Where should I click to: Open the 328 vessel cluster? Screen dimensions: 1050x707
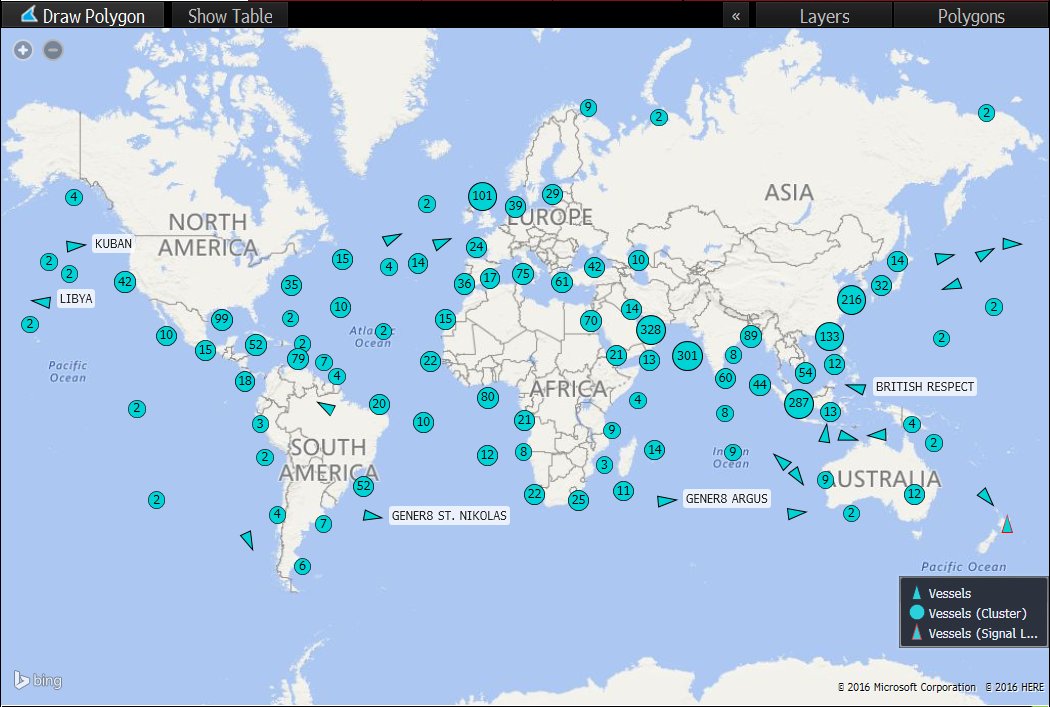pos(651,329)
